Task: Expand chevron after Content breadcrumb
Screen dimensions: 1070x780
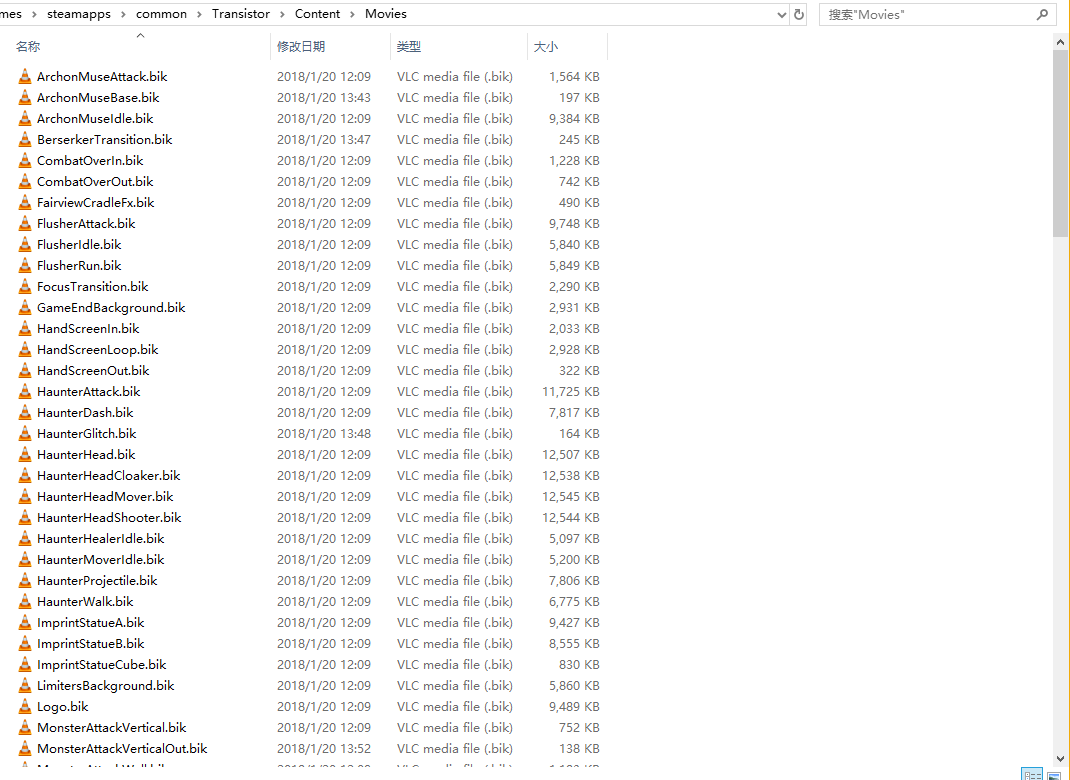Action: tap(353, 14)
